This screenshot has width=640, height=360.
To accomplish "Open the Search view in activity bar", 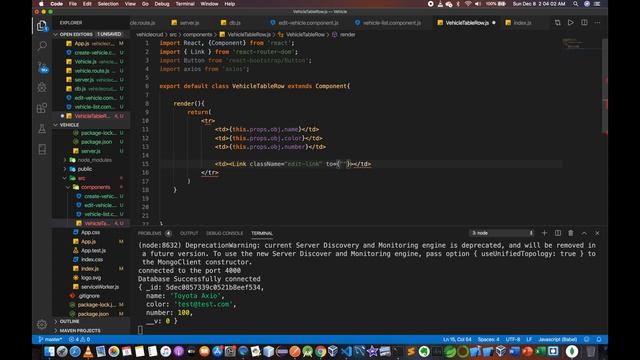I will point(42,46).
